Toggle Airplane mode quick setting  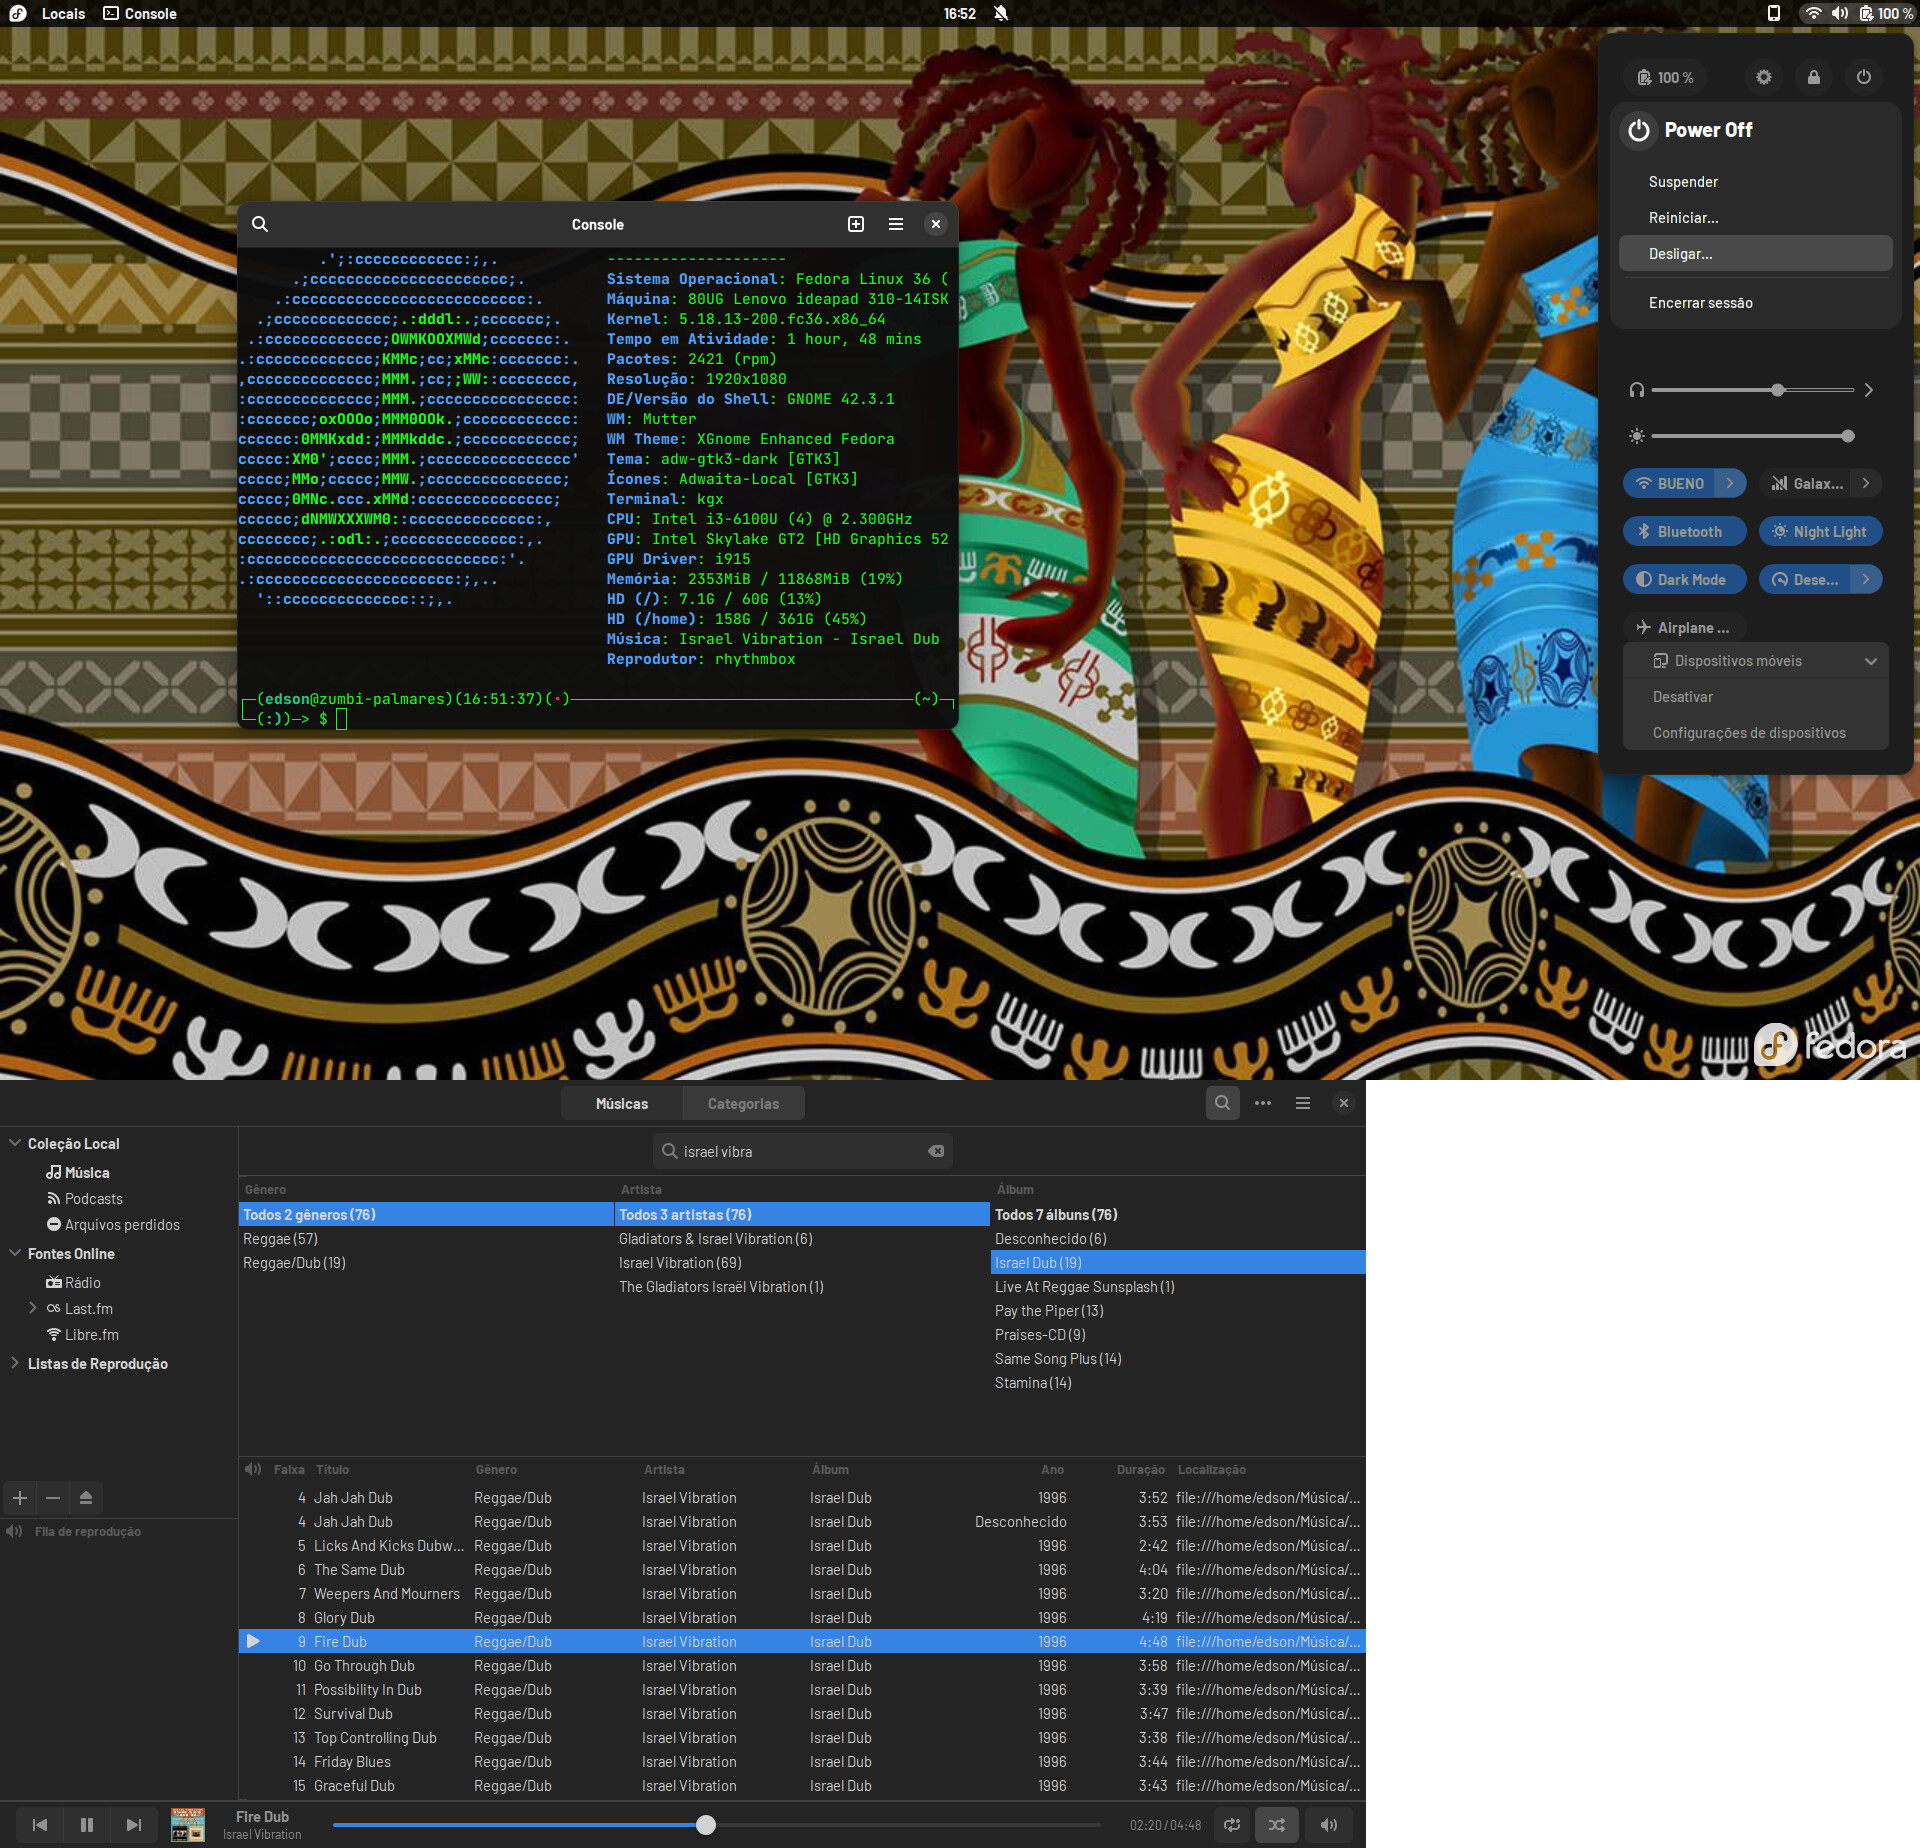click(1685, 627)
